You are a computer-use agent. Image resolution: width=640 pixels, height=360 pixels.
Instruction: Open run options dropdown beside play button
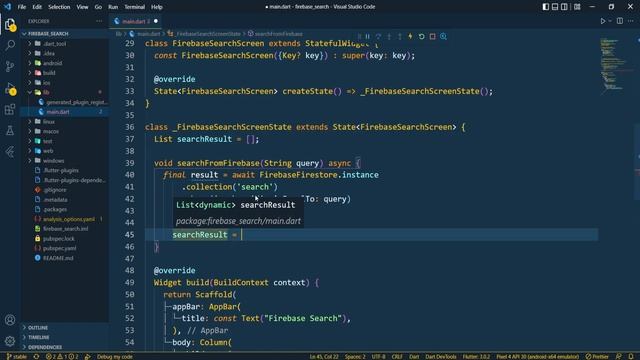pyautogui.click(x=610, y=21)
